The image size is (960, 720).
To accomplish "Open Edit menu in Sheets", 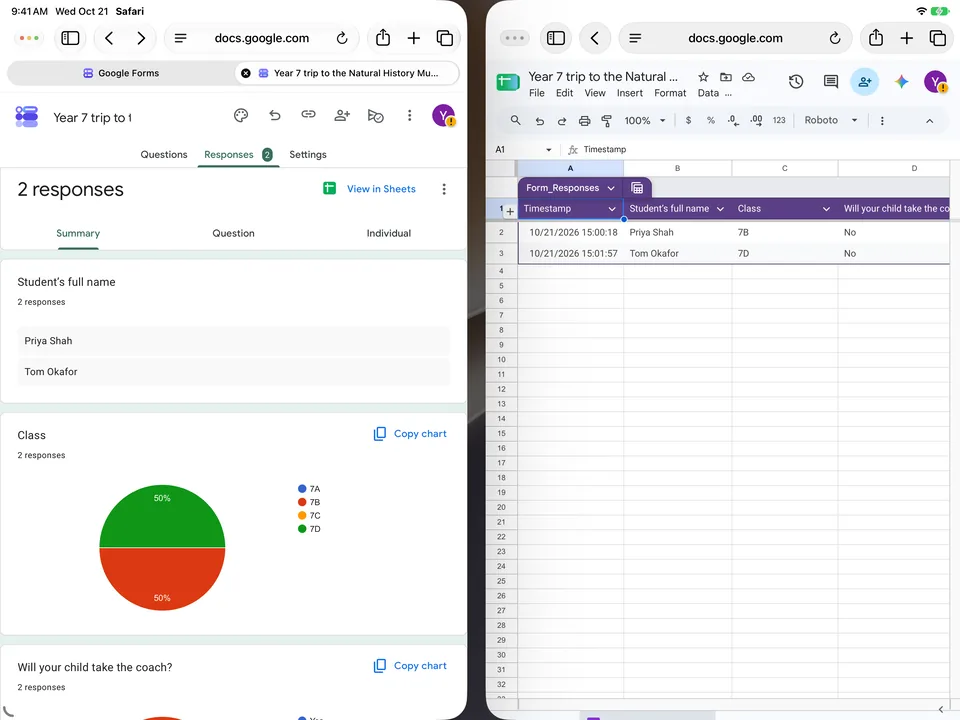I will (564, 93).
